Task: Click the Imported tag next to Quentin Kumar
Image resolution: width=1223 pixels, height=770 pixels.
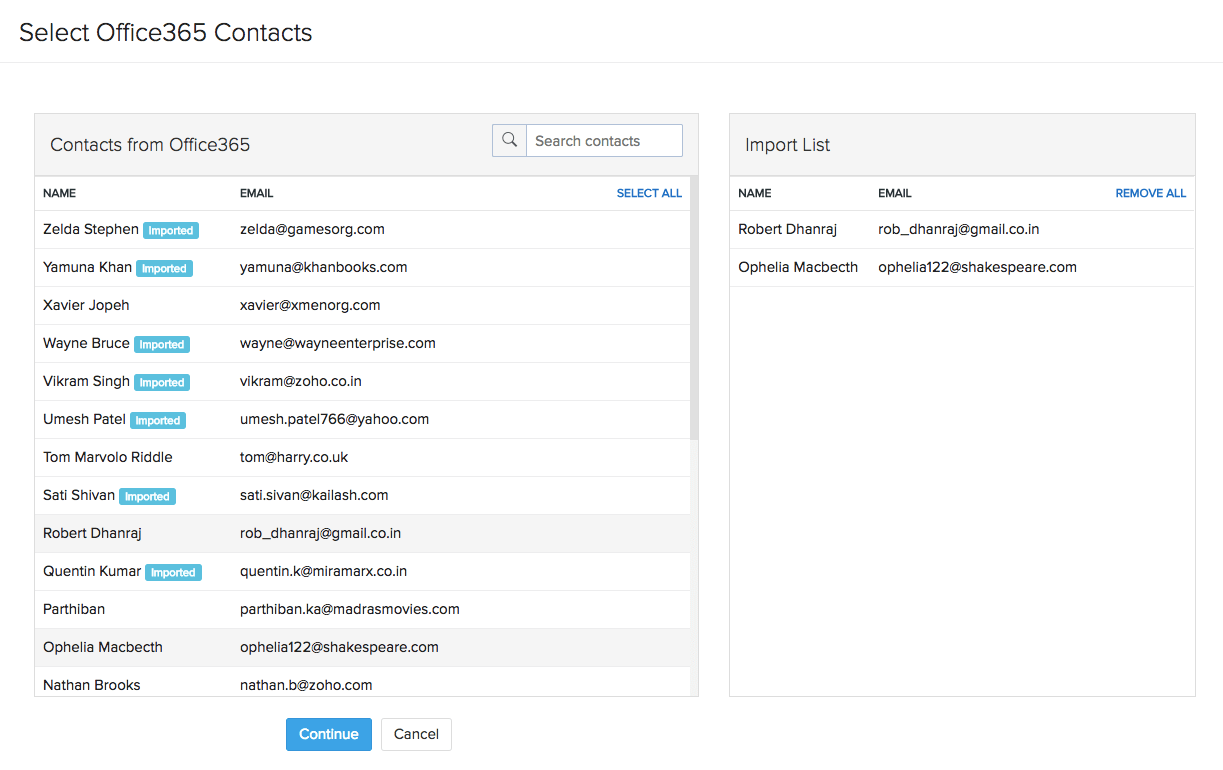Action: (x=173, y=573)
